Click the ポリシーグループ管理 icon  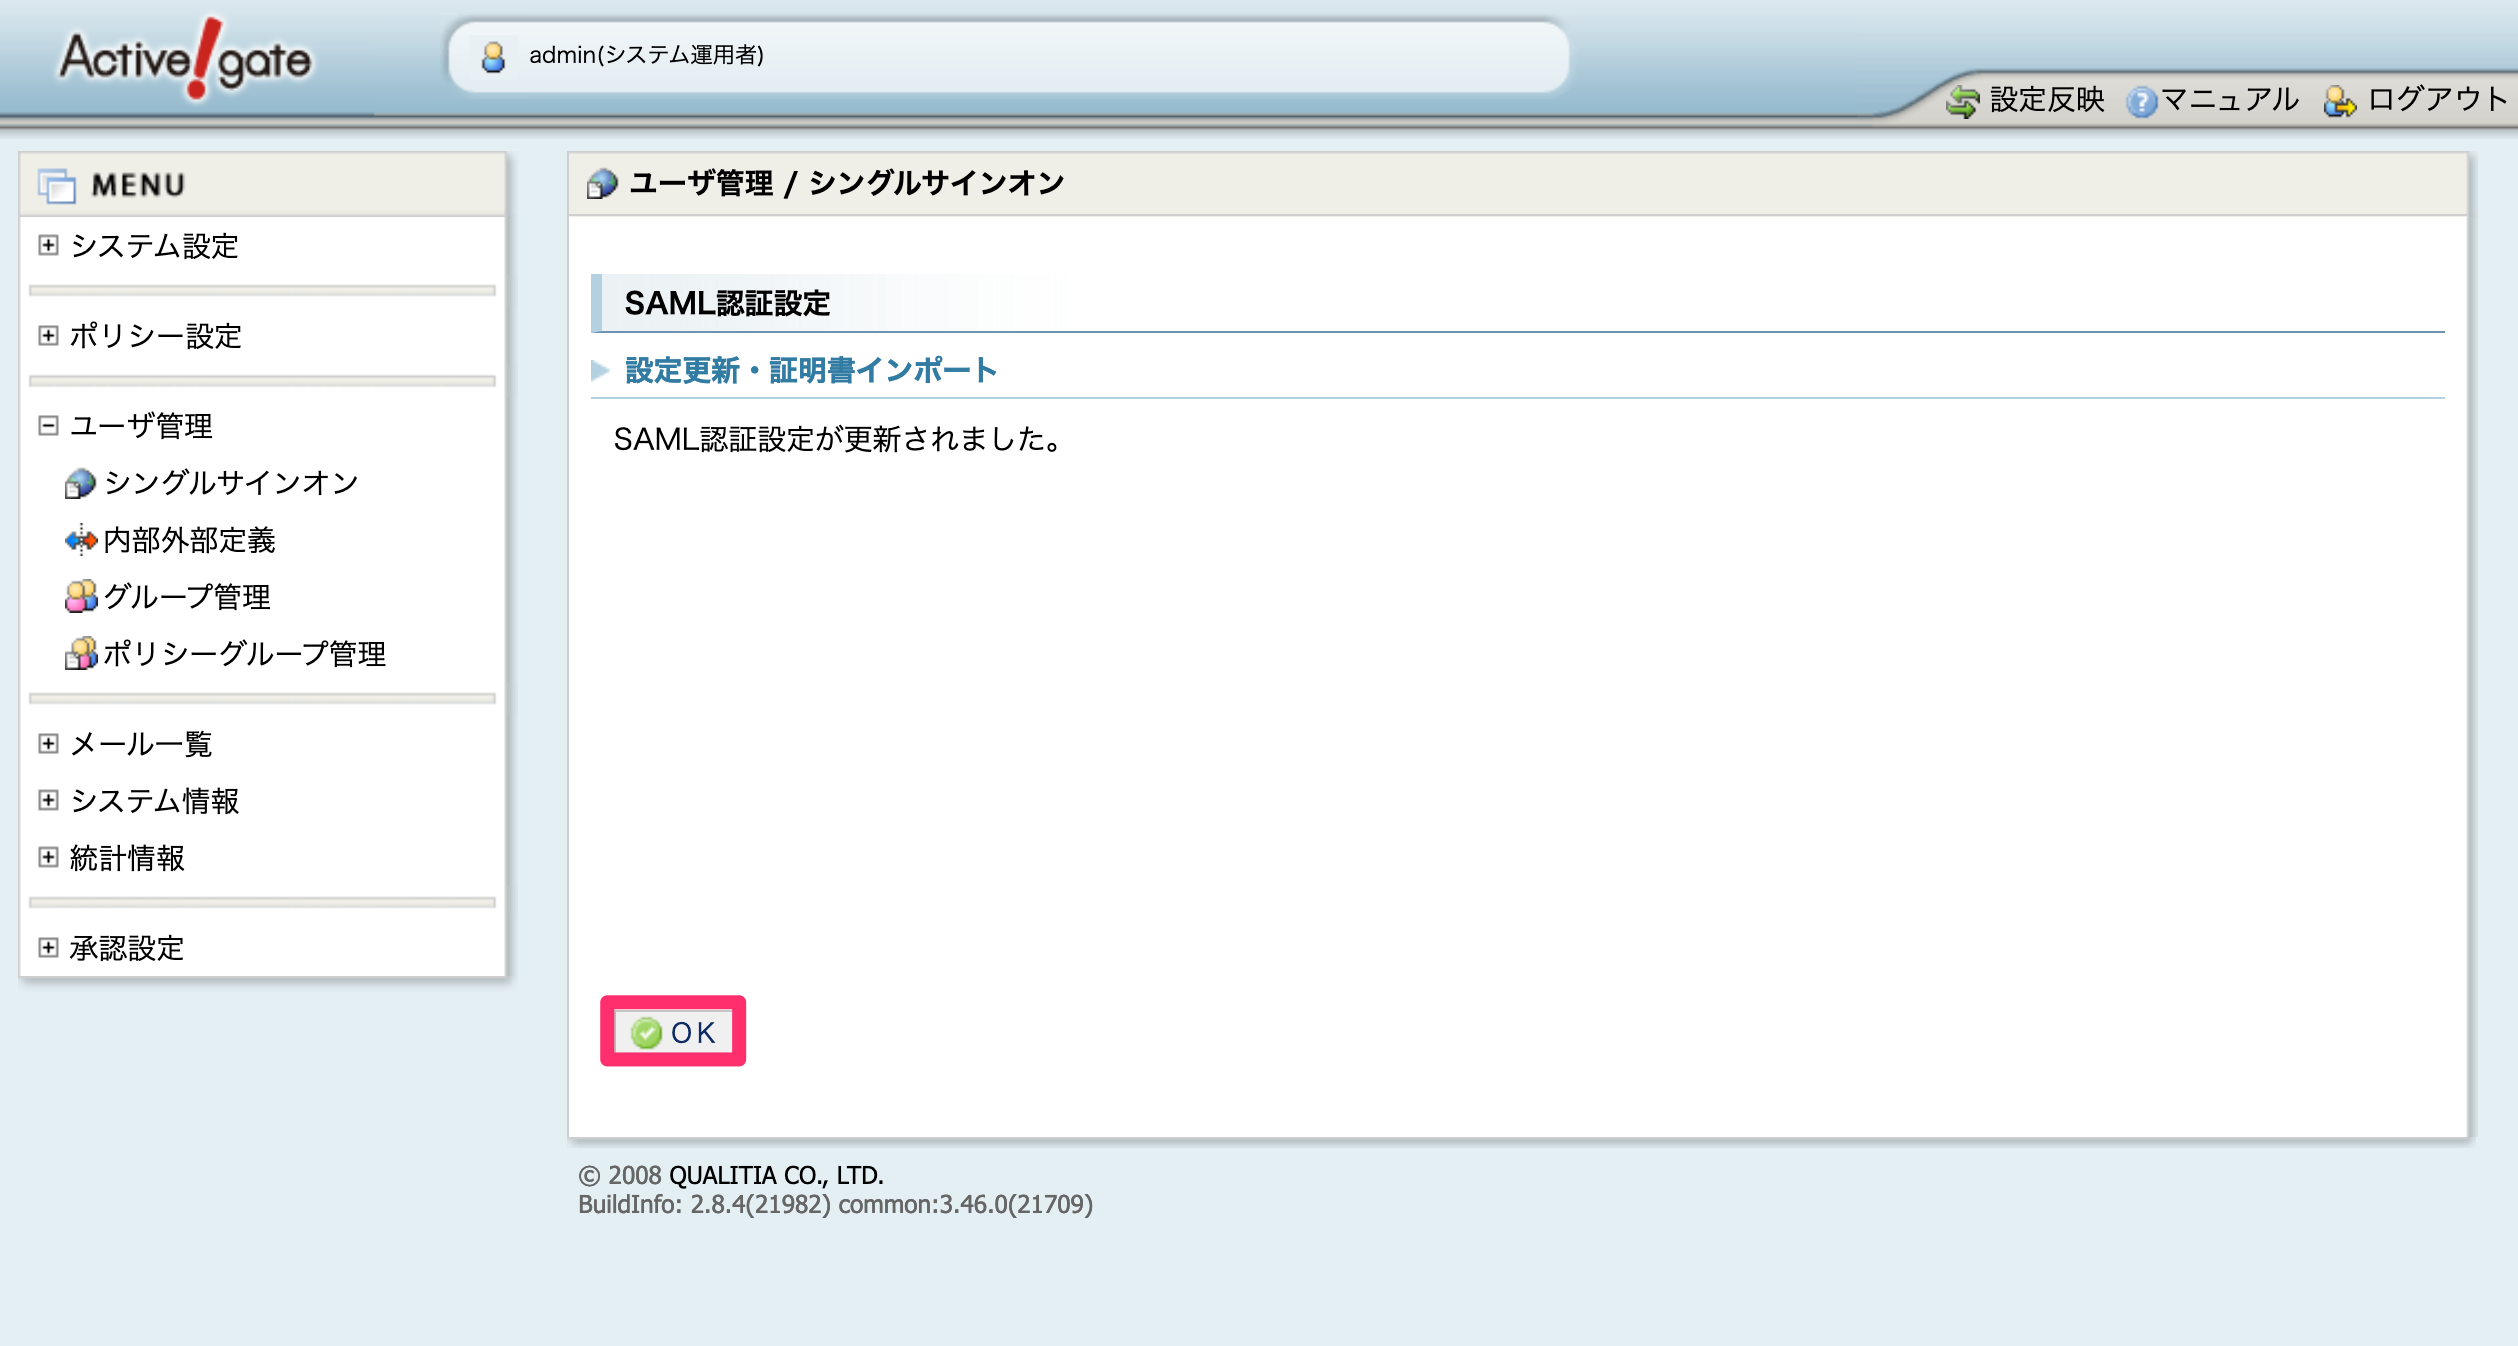80,654
